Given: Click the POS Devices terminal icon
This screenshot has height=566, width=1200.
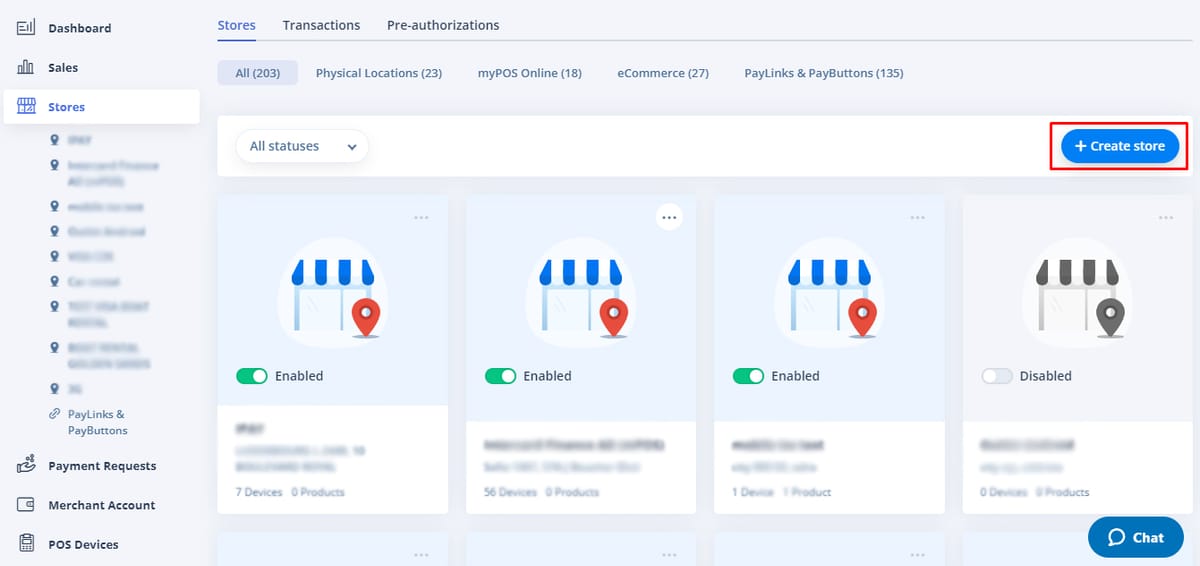Looking at the screenshot, I should 26,544.
